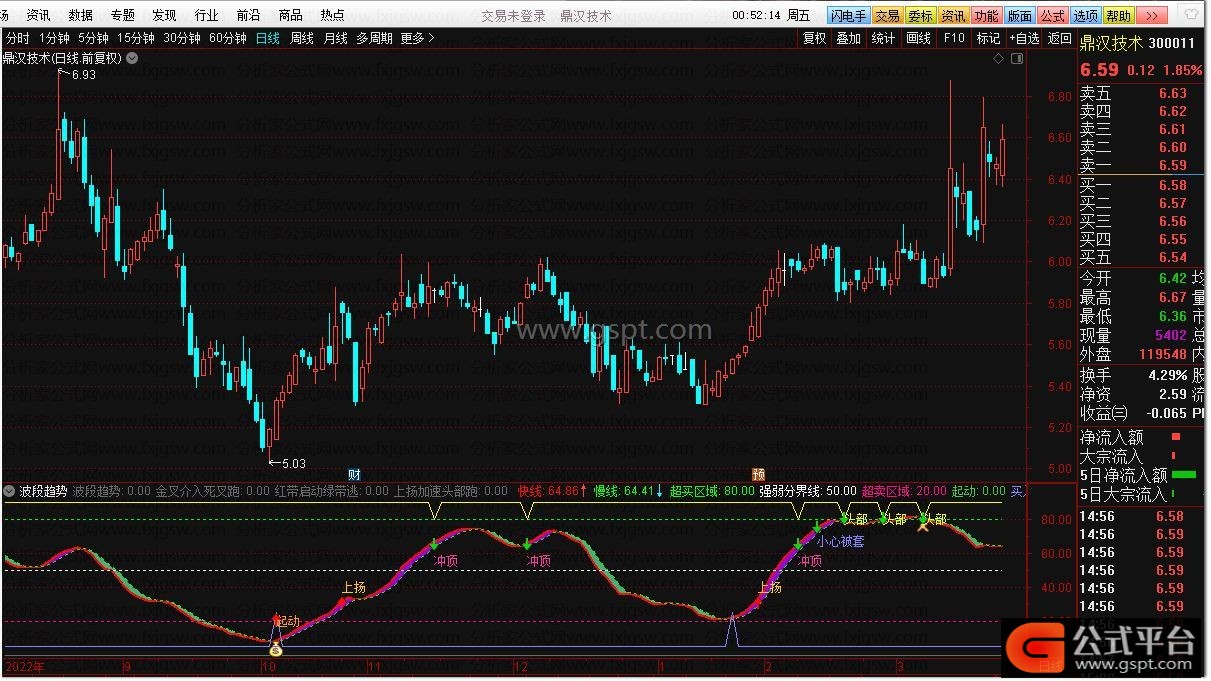Open the 帮助 help button
This screenshot has height=681, width=1211.
(1119, 15)
